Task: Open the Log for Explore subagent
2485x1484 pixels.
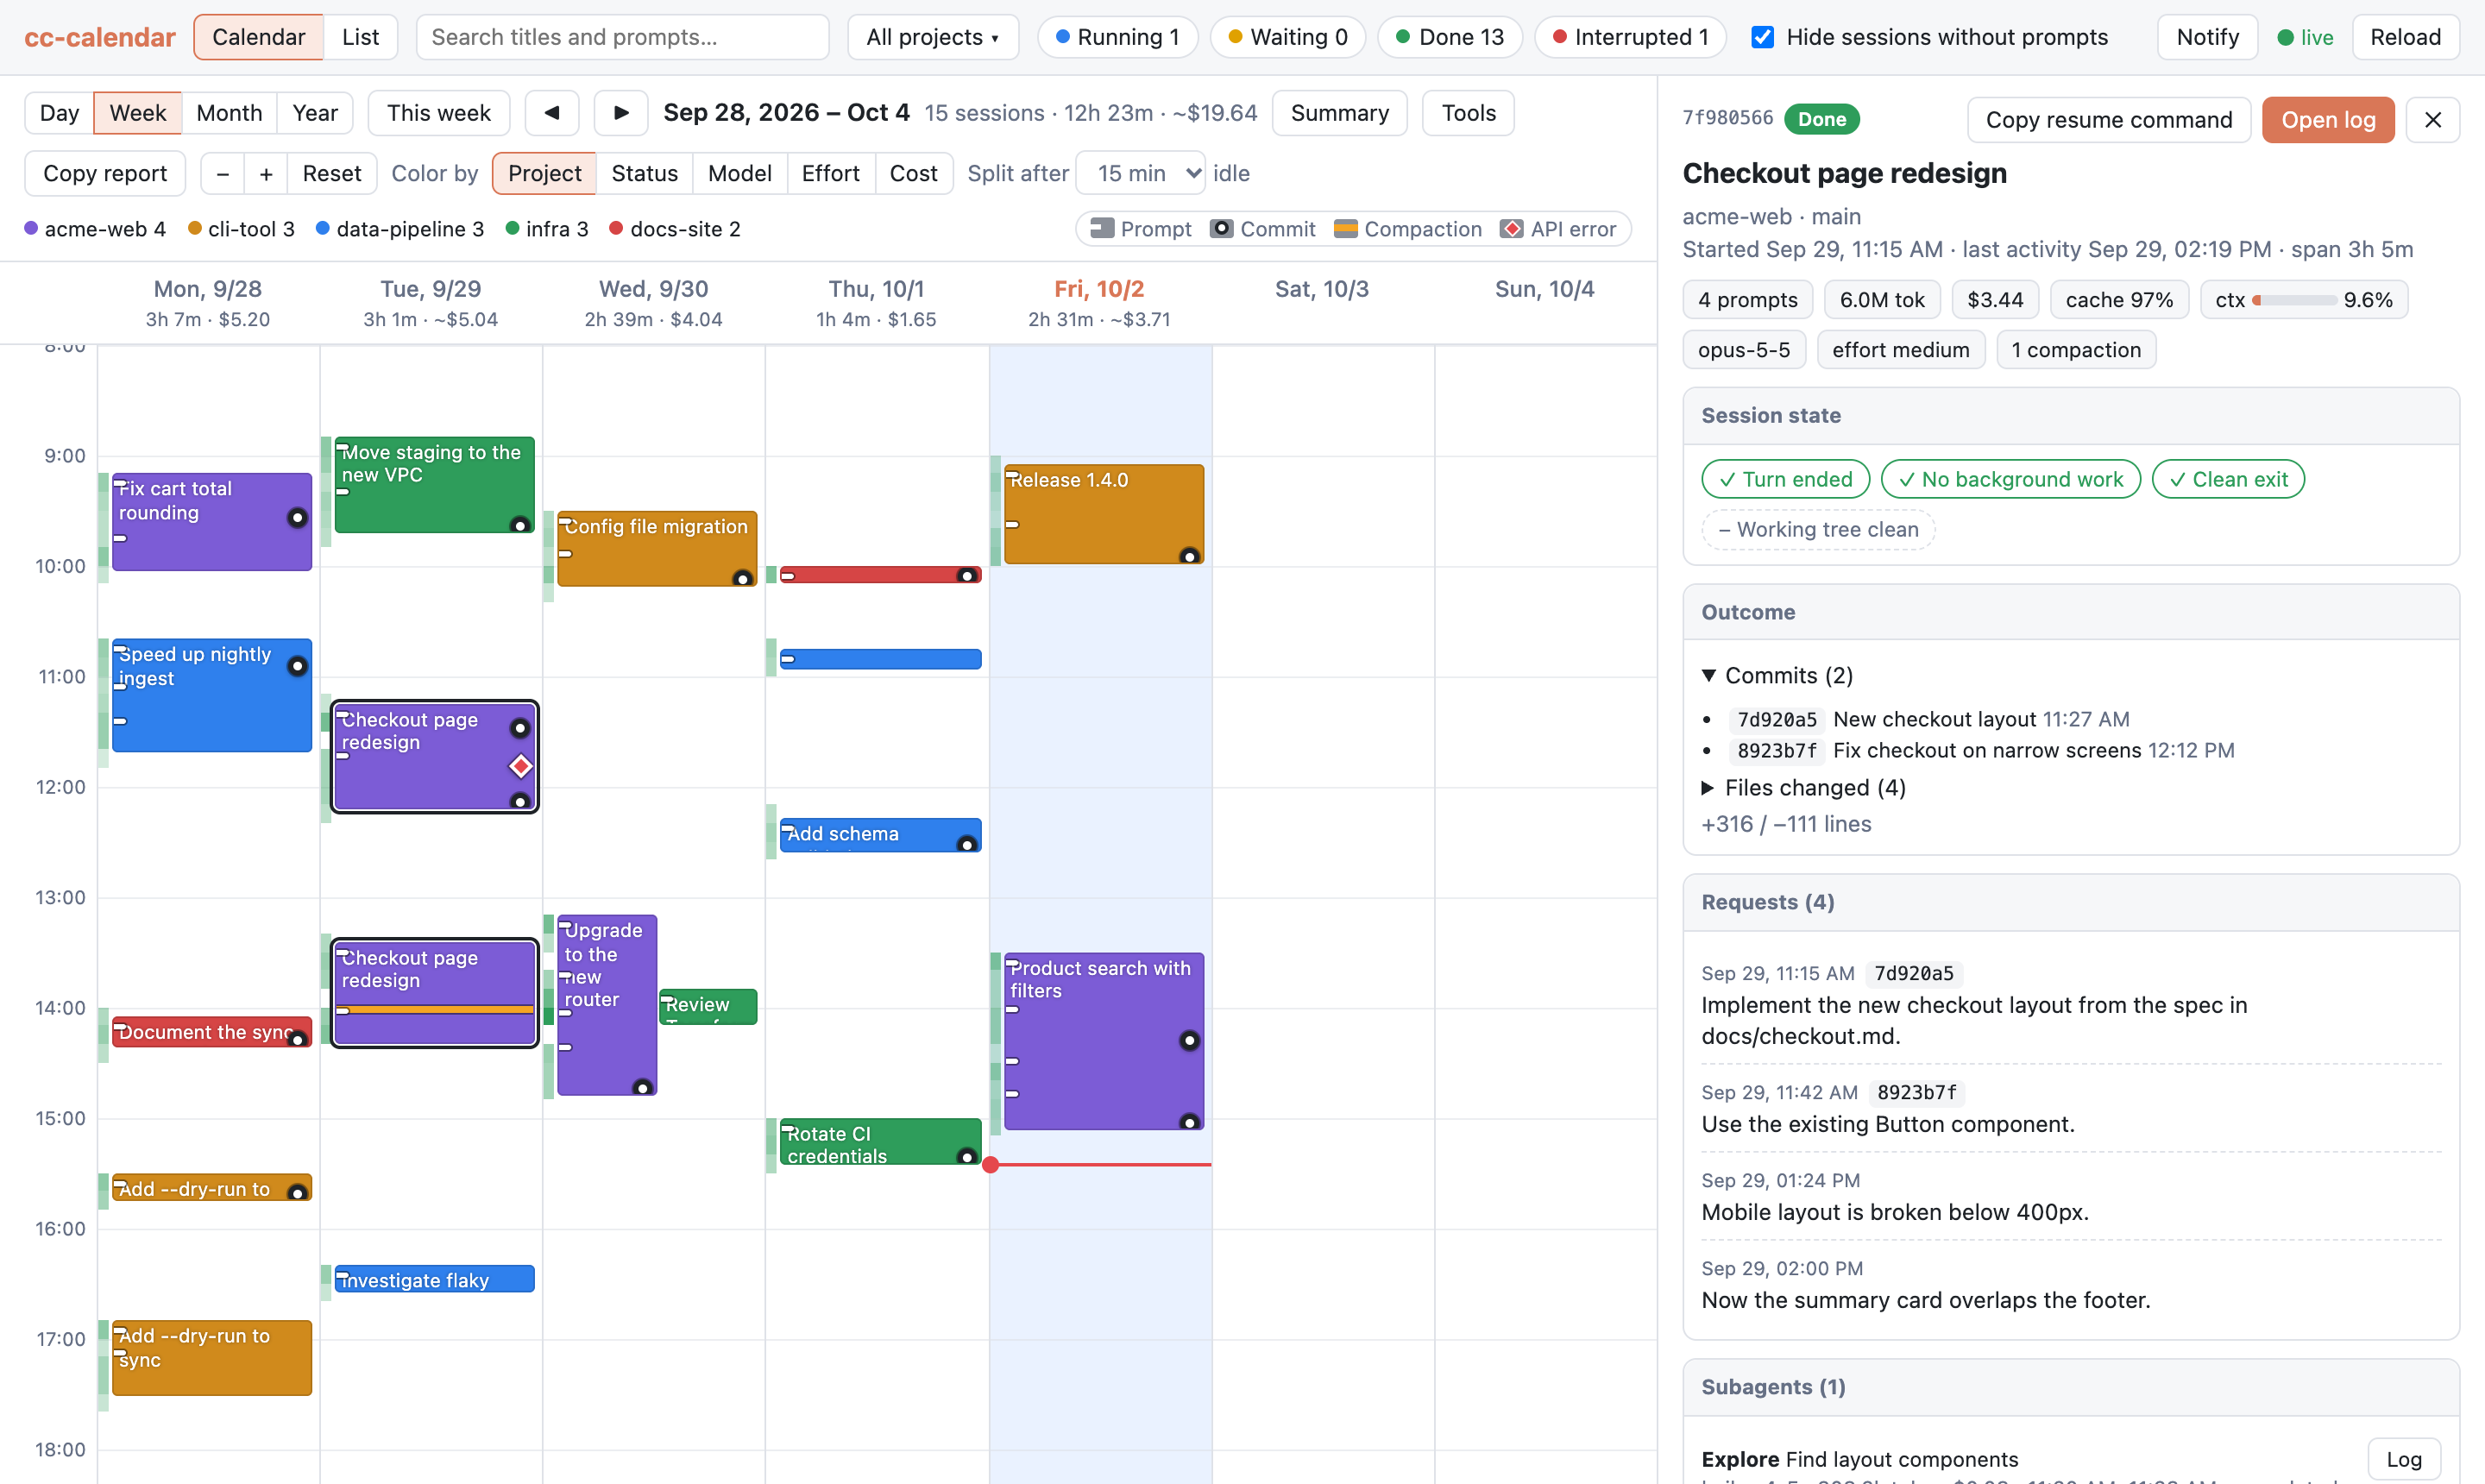Action: click(2404, 1459)
